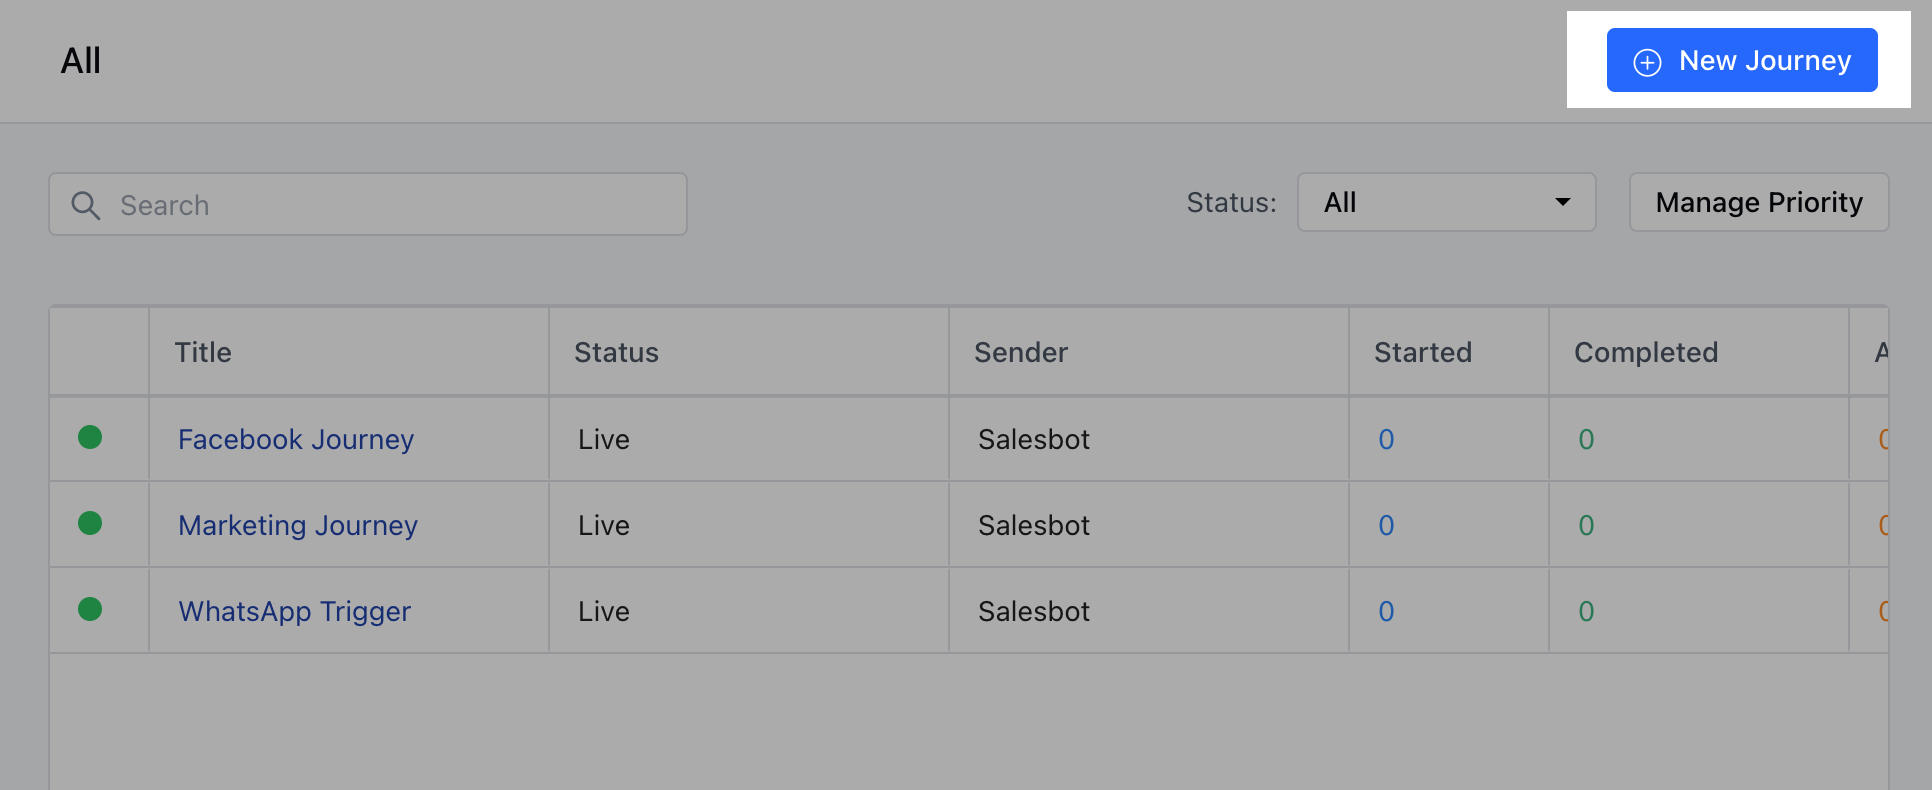The height and width of the screenshot is (790, 1932).
Task: Create a New Journey
Action: 1742,60
